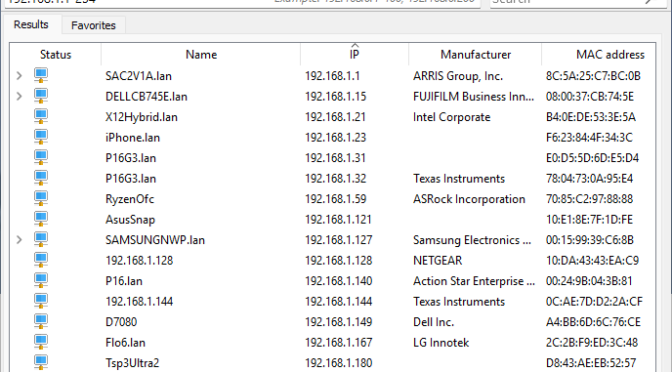Click MAC address D8:43:AE:EB:52:57
Screen dimensions: 672x372
591,363
